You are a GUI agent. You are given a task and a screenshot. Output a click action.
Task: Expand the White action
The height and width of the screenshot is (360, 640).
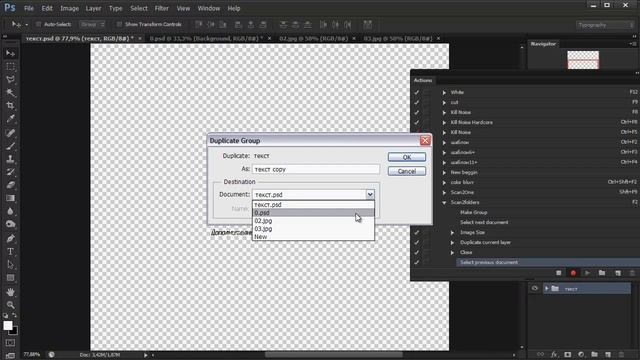(444, 93)
